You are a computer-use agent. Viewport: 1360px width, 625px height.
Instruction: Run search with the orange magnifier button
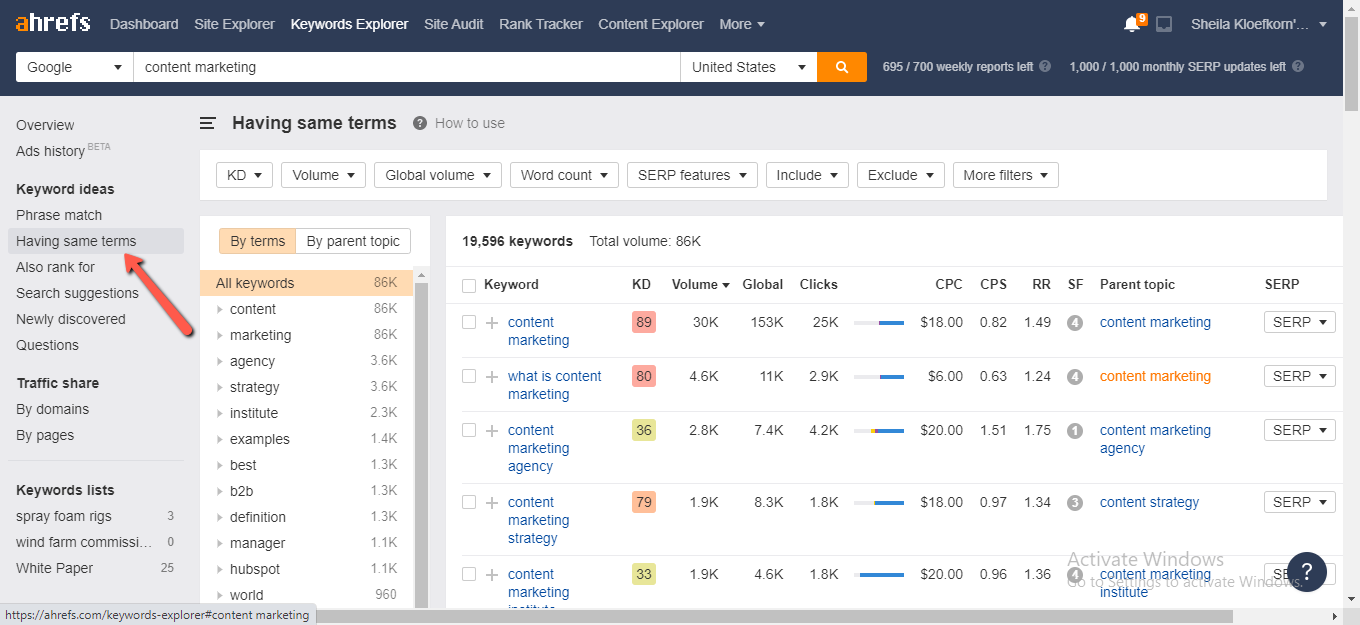[x=842, y=67]
